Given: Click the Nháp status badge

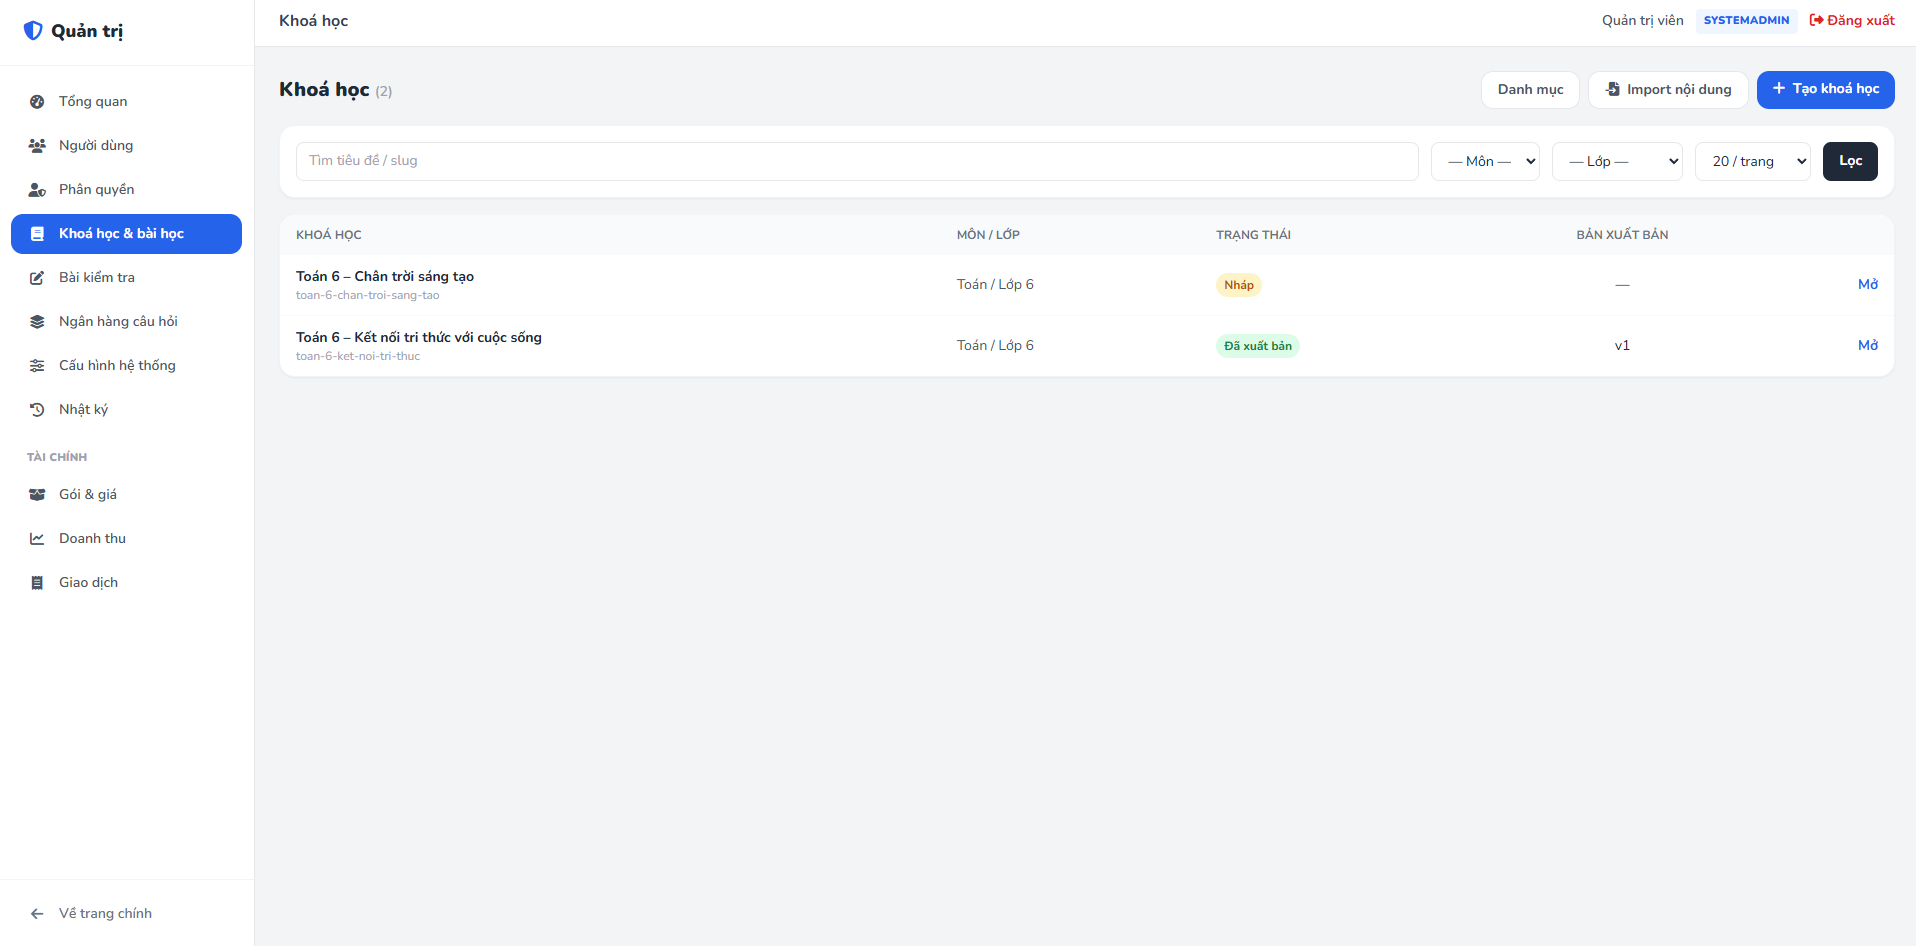Looking at the screenshot, I should (x=1239, y=285).
